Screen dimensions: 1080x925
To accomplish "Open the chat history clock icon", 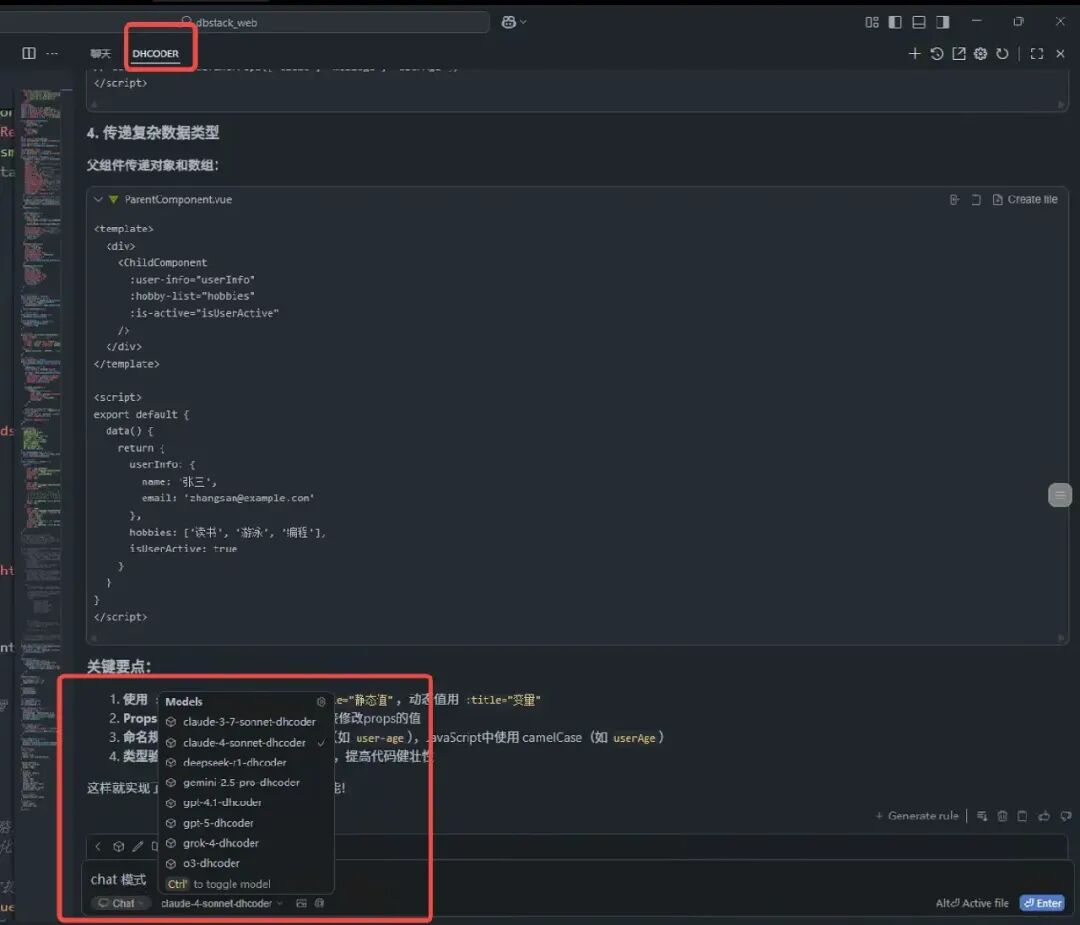I will pos(936,54).
